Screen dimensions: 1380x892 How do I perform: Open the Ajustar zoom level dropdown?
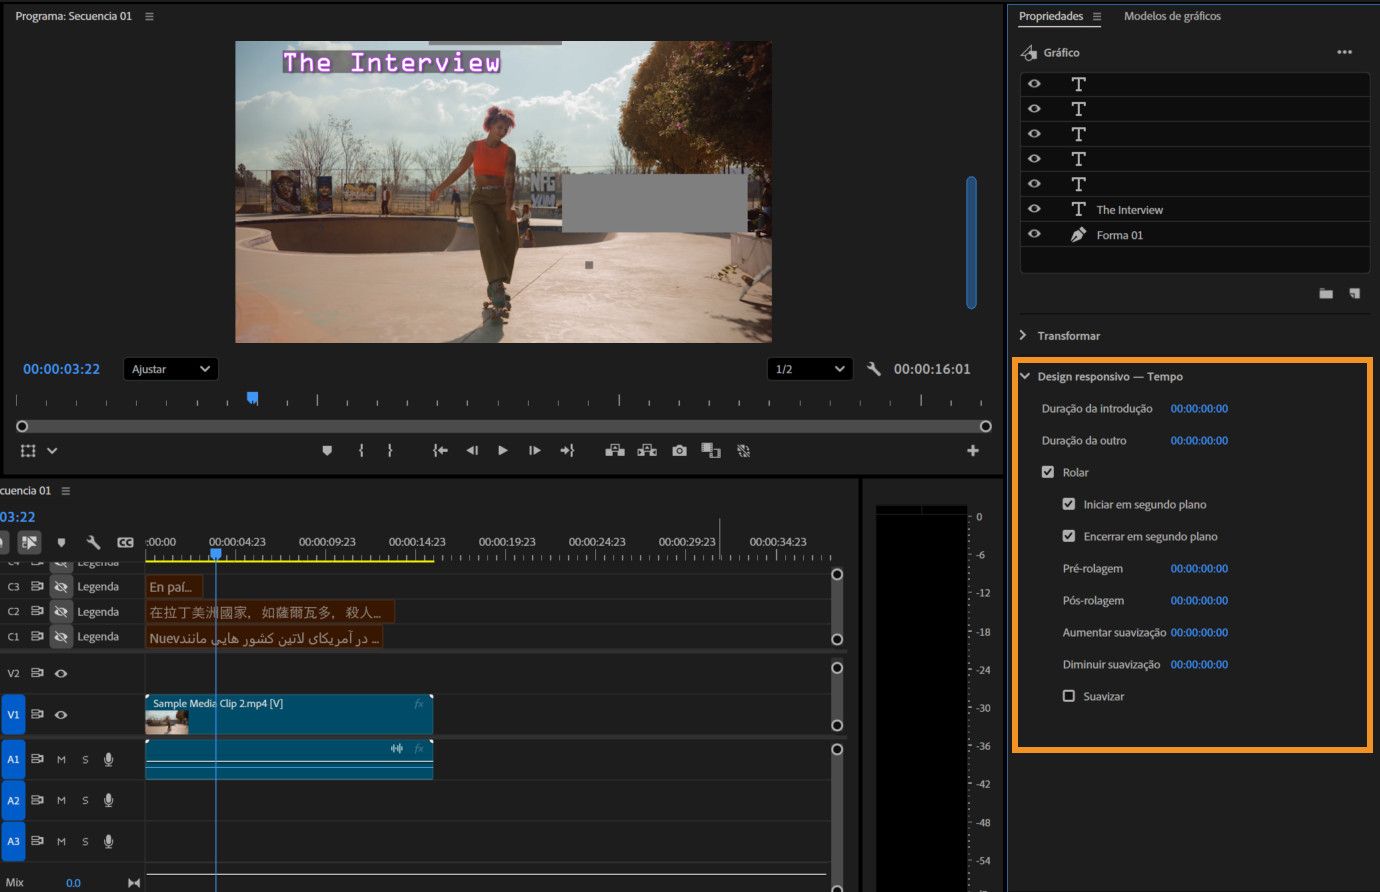point(171,369)
